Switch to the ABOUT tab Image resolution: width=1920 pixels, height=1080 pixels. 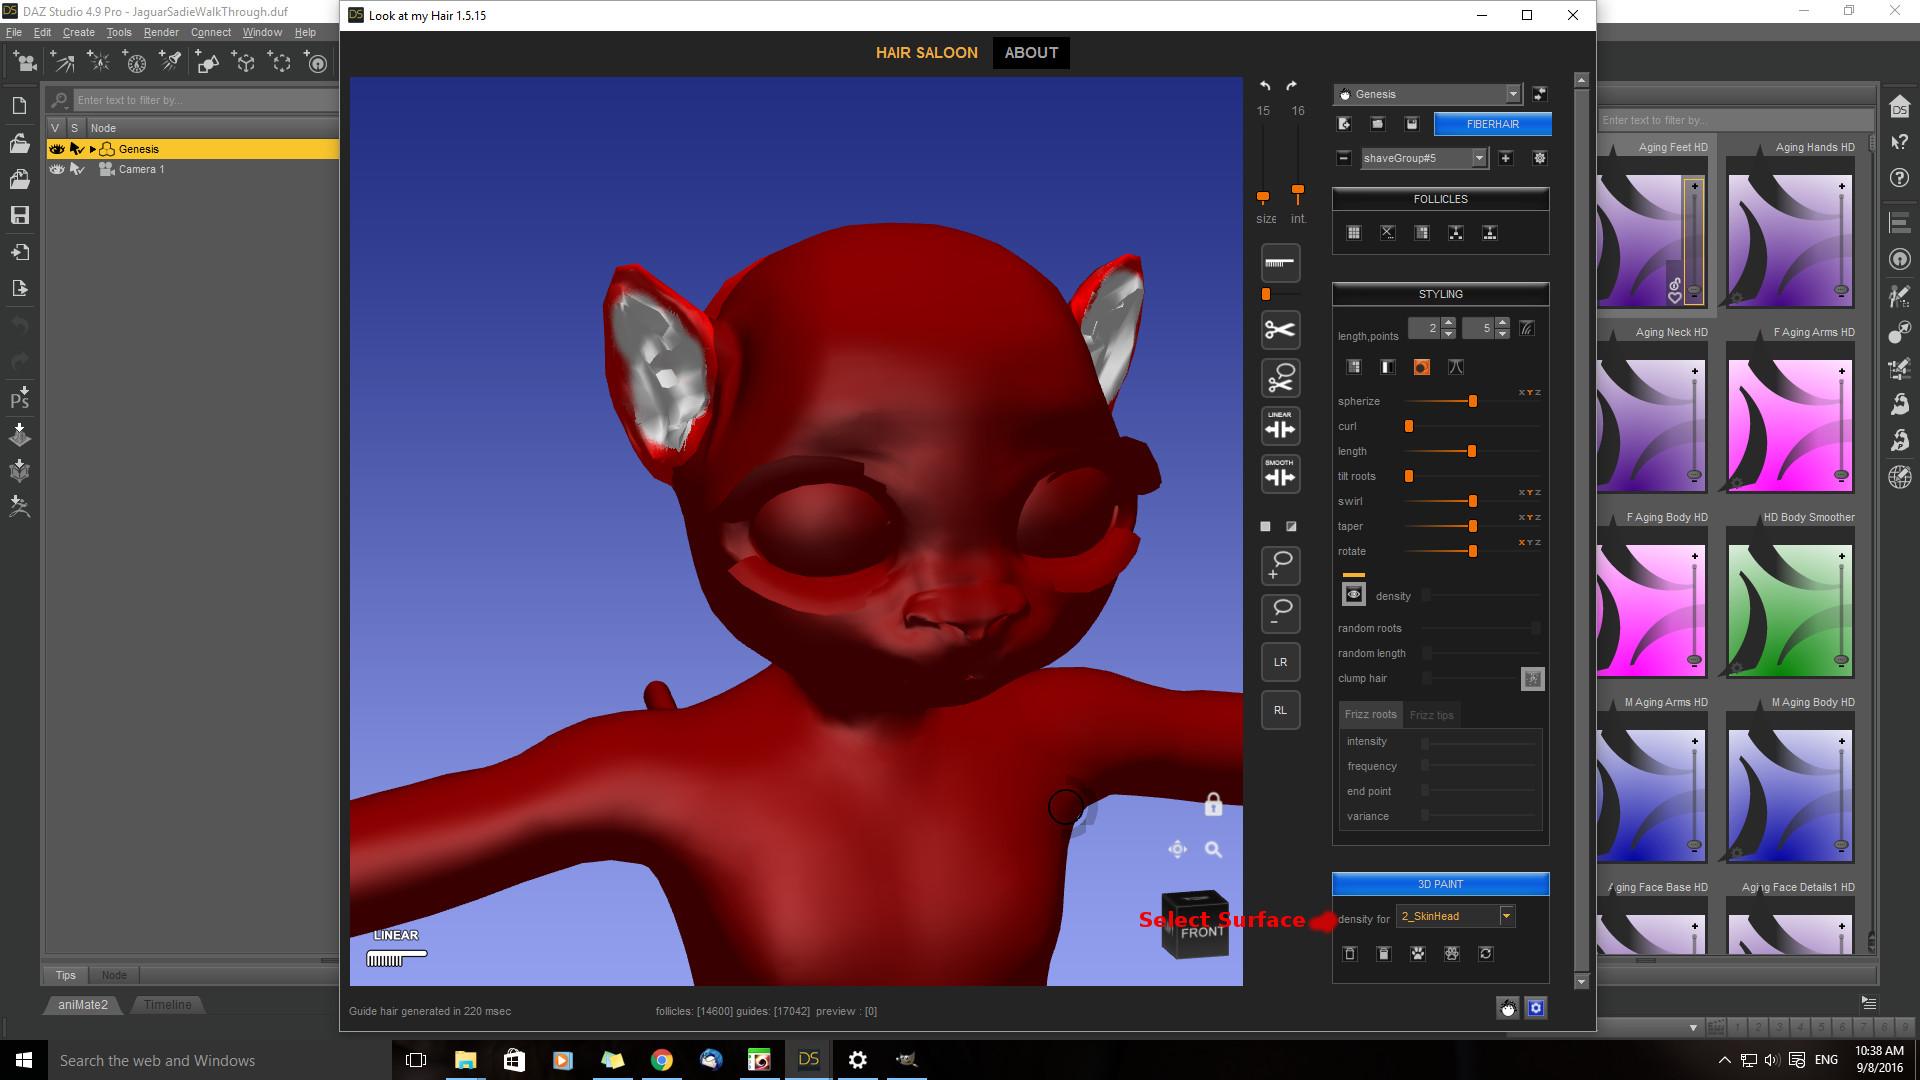coord(1031,53)
